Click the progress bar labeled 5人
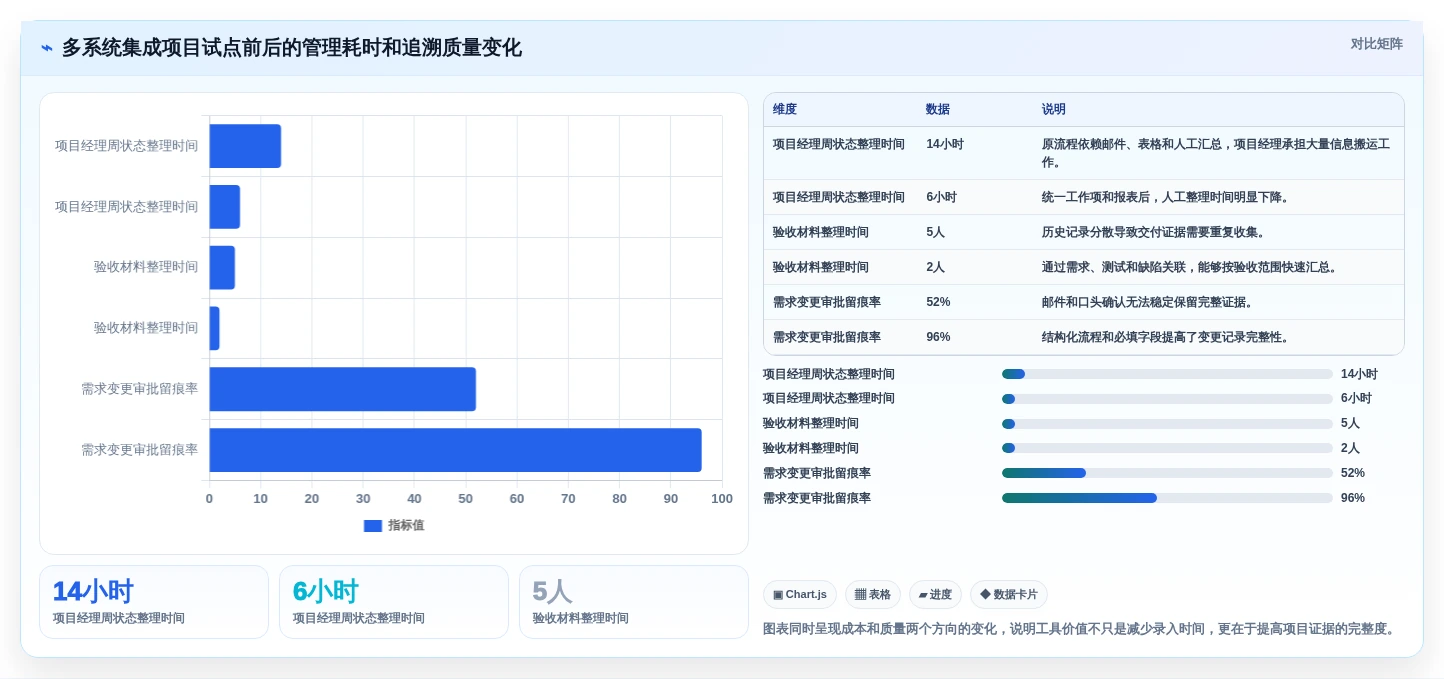1444x679 pixels. 1167,423
